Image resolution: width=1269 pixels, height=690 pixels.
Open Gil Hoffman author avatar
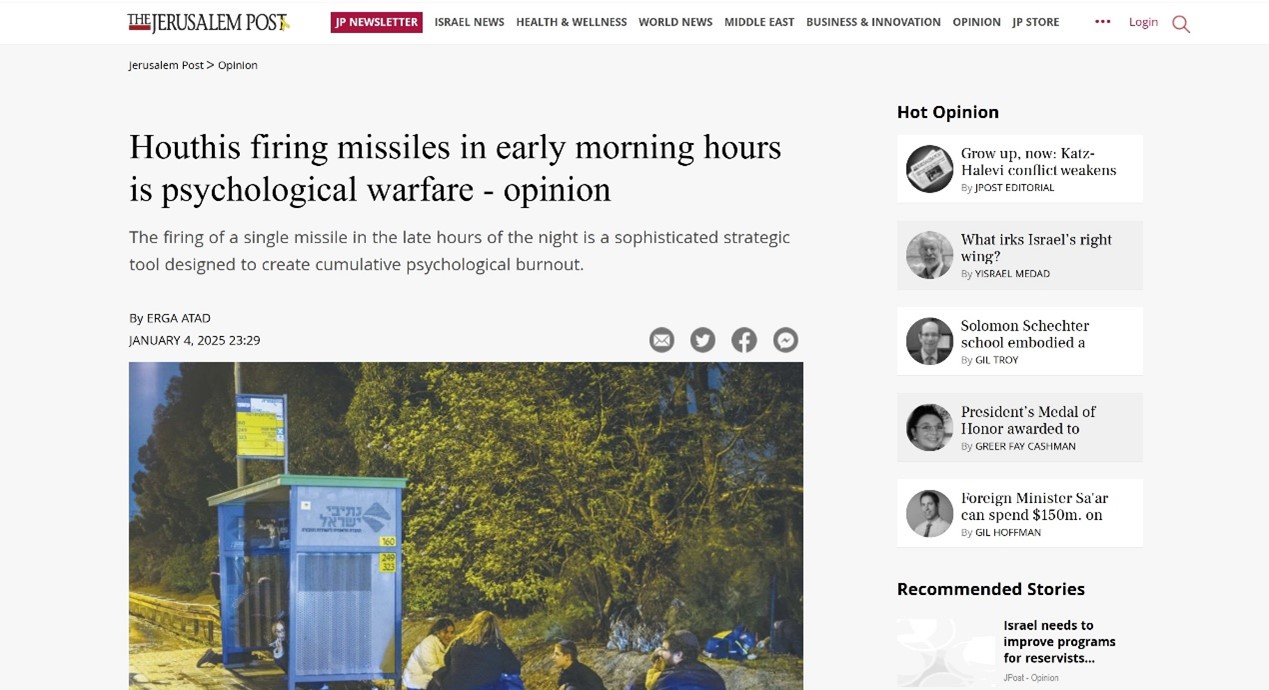coord(930,514)
